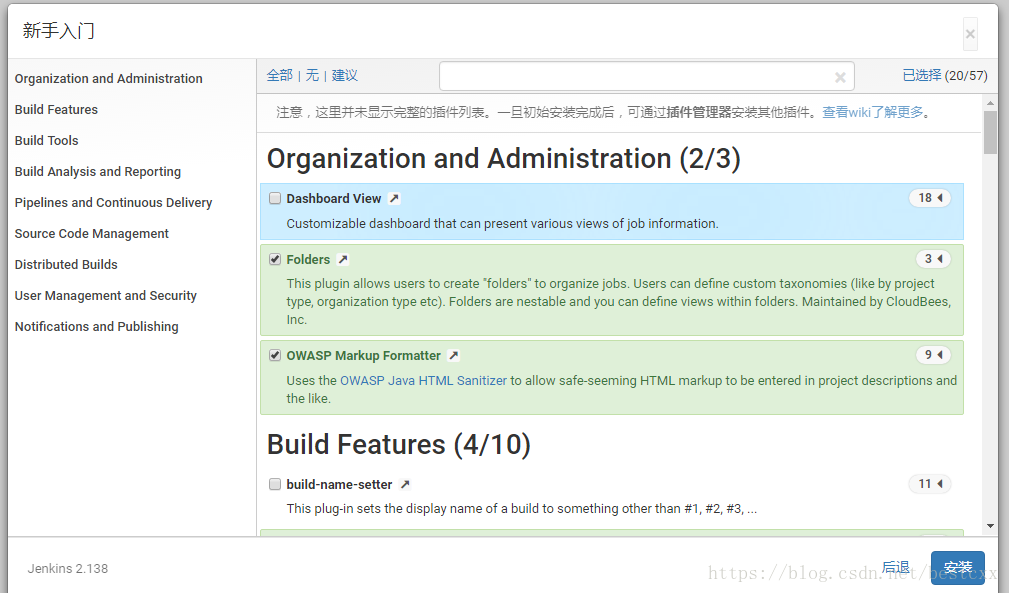Image resolution: width=1009 pixels, height=593 pixels.
Task: Click the 安装 install button
Action: click(x=958, y=567)
